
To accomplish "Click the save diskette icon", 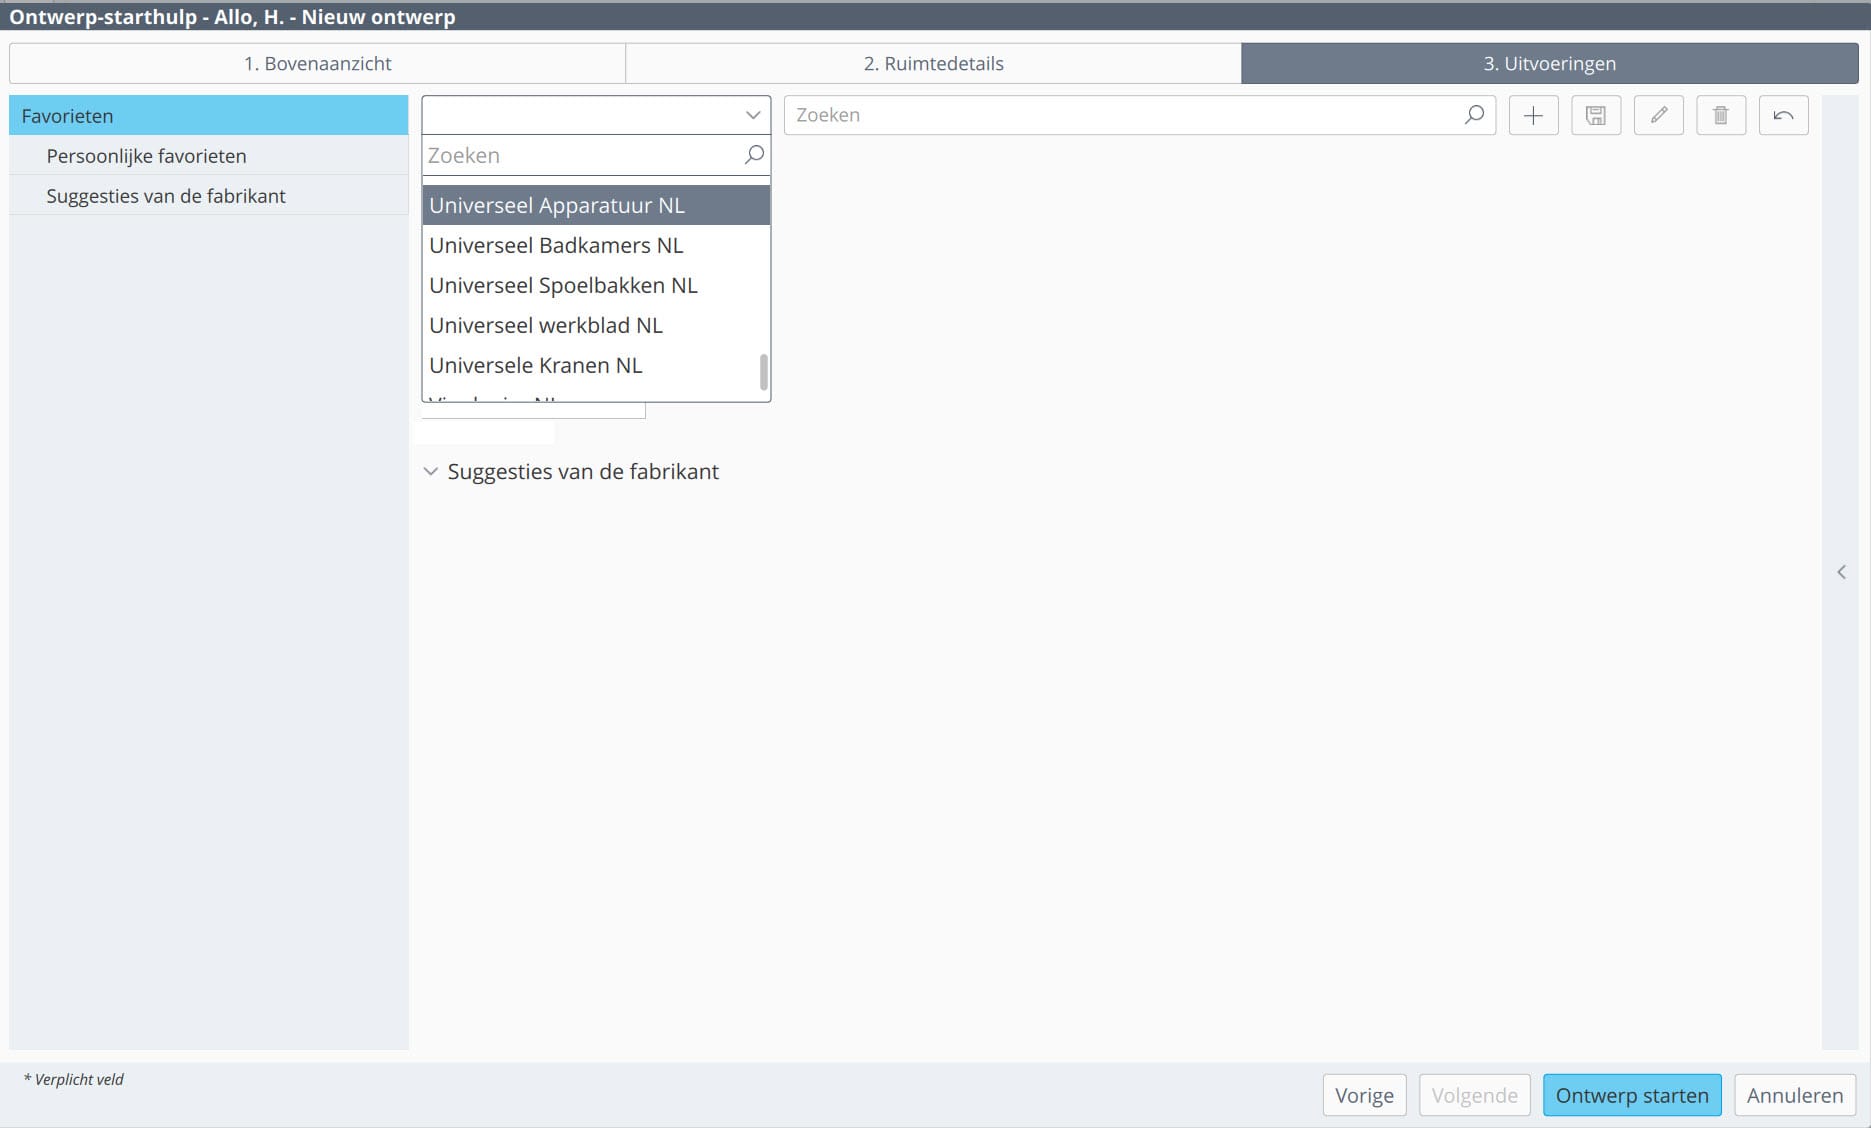I will click(1596, 116).
